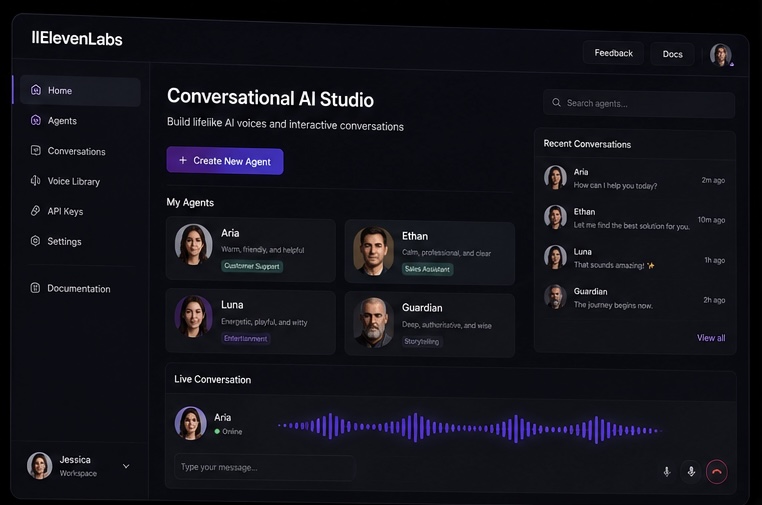The image size is (762, 505).
Task: Click View all in Recent Conversations
Action: click(711, 338)
